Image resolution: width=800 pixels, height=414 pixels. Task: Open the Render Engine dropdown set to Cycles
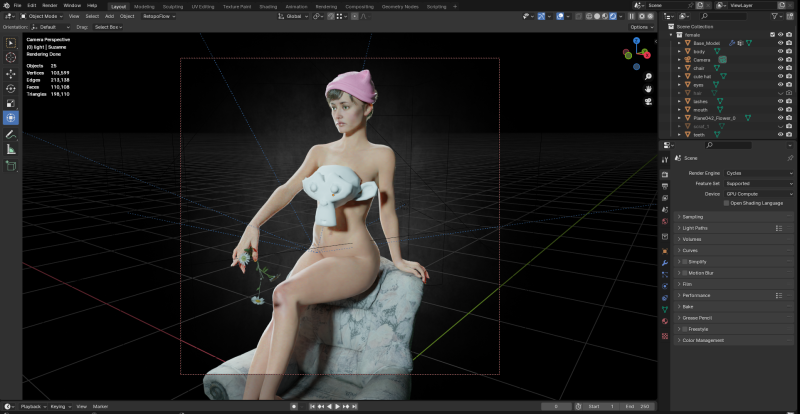[x=758, y=173]
